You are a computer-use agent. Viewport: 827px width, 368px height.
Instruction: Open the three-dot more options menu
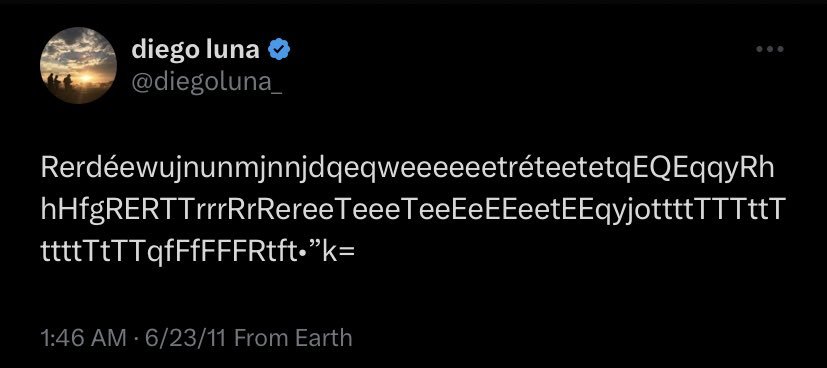click(x=770, y=50)
